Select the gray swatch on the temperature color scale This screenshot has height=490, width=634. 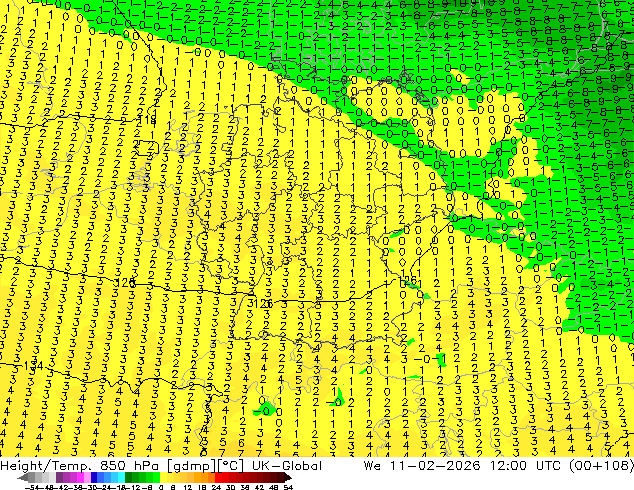pos(31,477)
